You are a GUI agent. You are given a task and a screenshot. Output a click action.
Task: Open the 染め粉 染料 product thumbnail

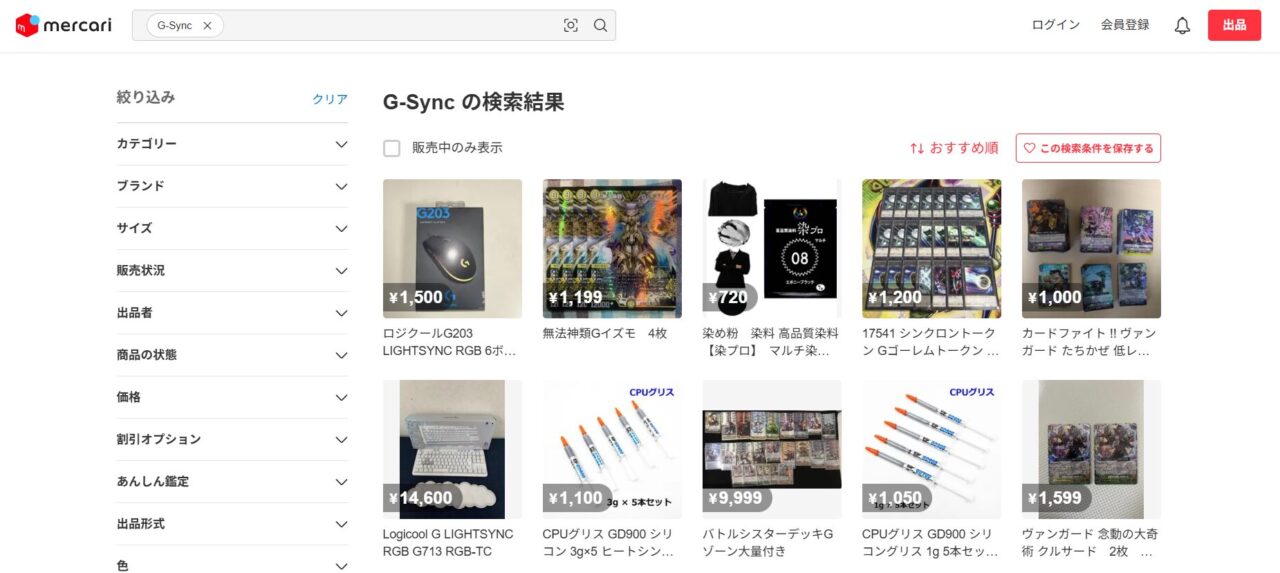772,248
